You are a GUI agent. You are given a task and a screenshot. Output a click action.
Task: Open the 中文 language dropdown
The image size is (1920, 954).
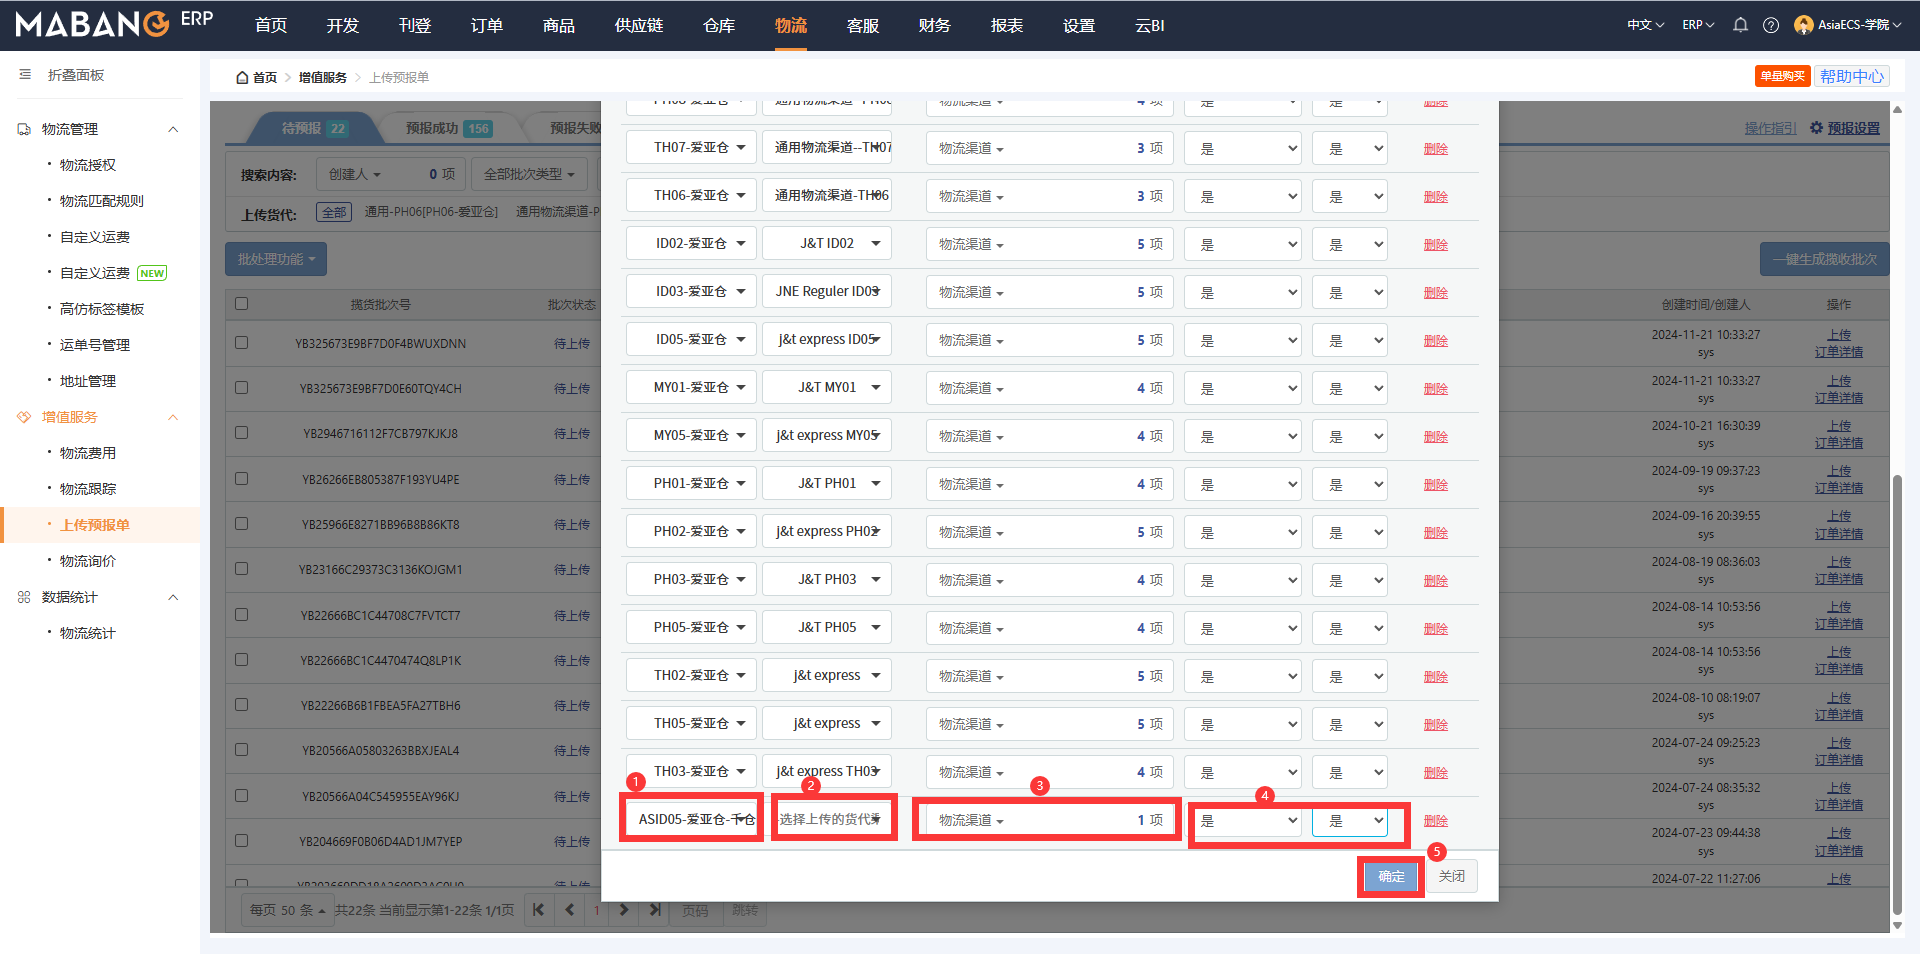(1645, 25)
